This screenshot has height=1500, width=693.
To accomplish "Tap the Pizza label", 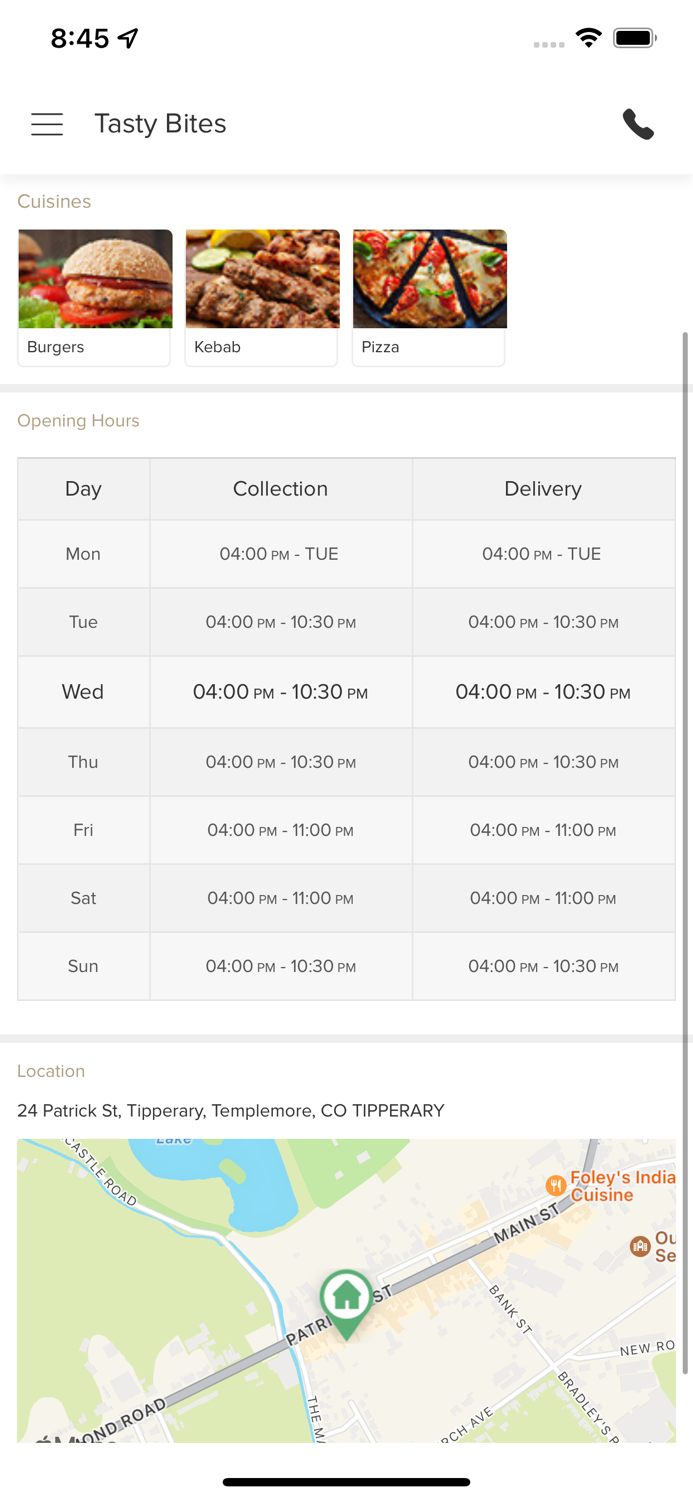I will point(380,347).
